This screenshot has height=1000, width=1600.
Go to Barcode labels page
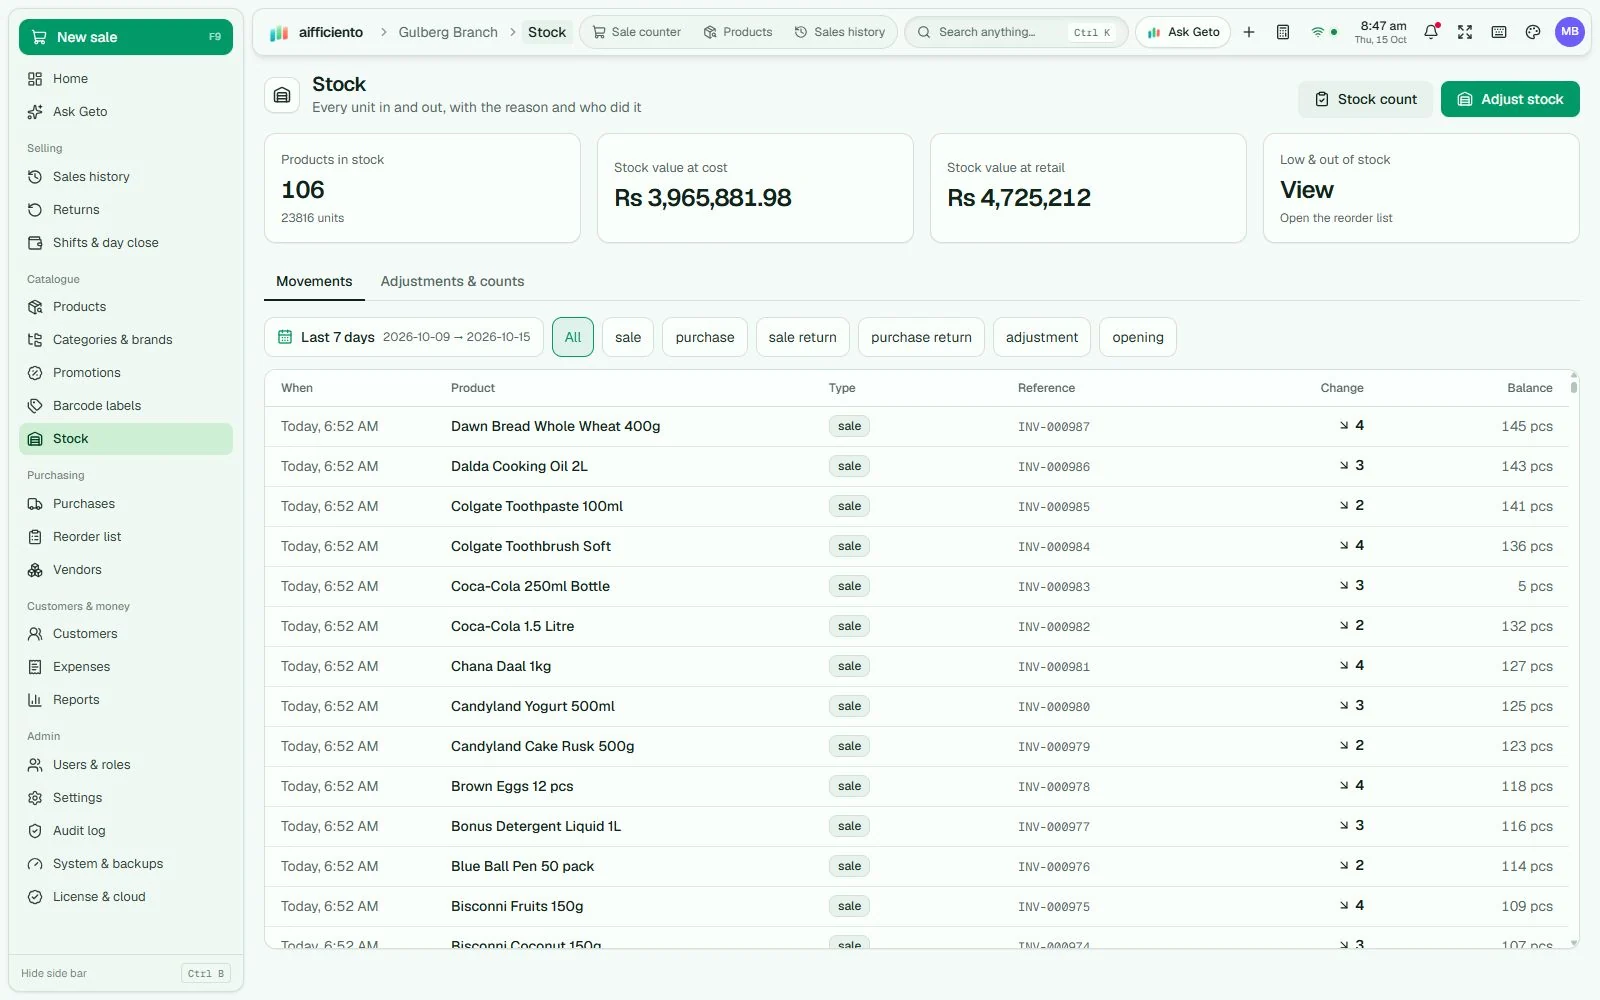[x=126, y=406]
